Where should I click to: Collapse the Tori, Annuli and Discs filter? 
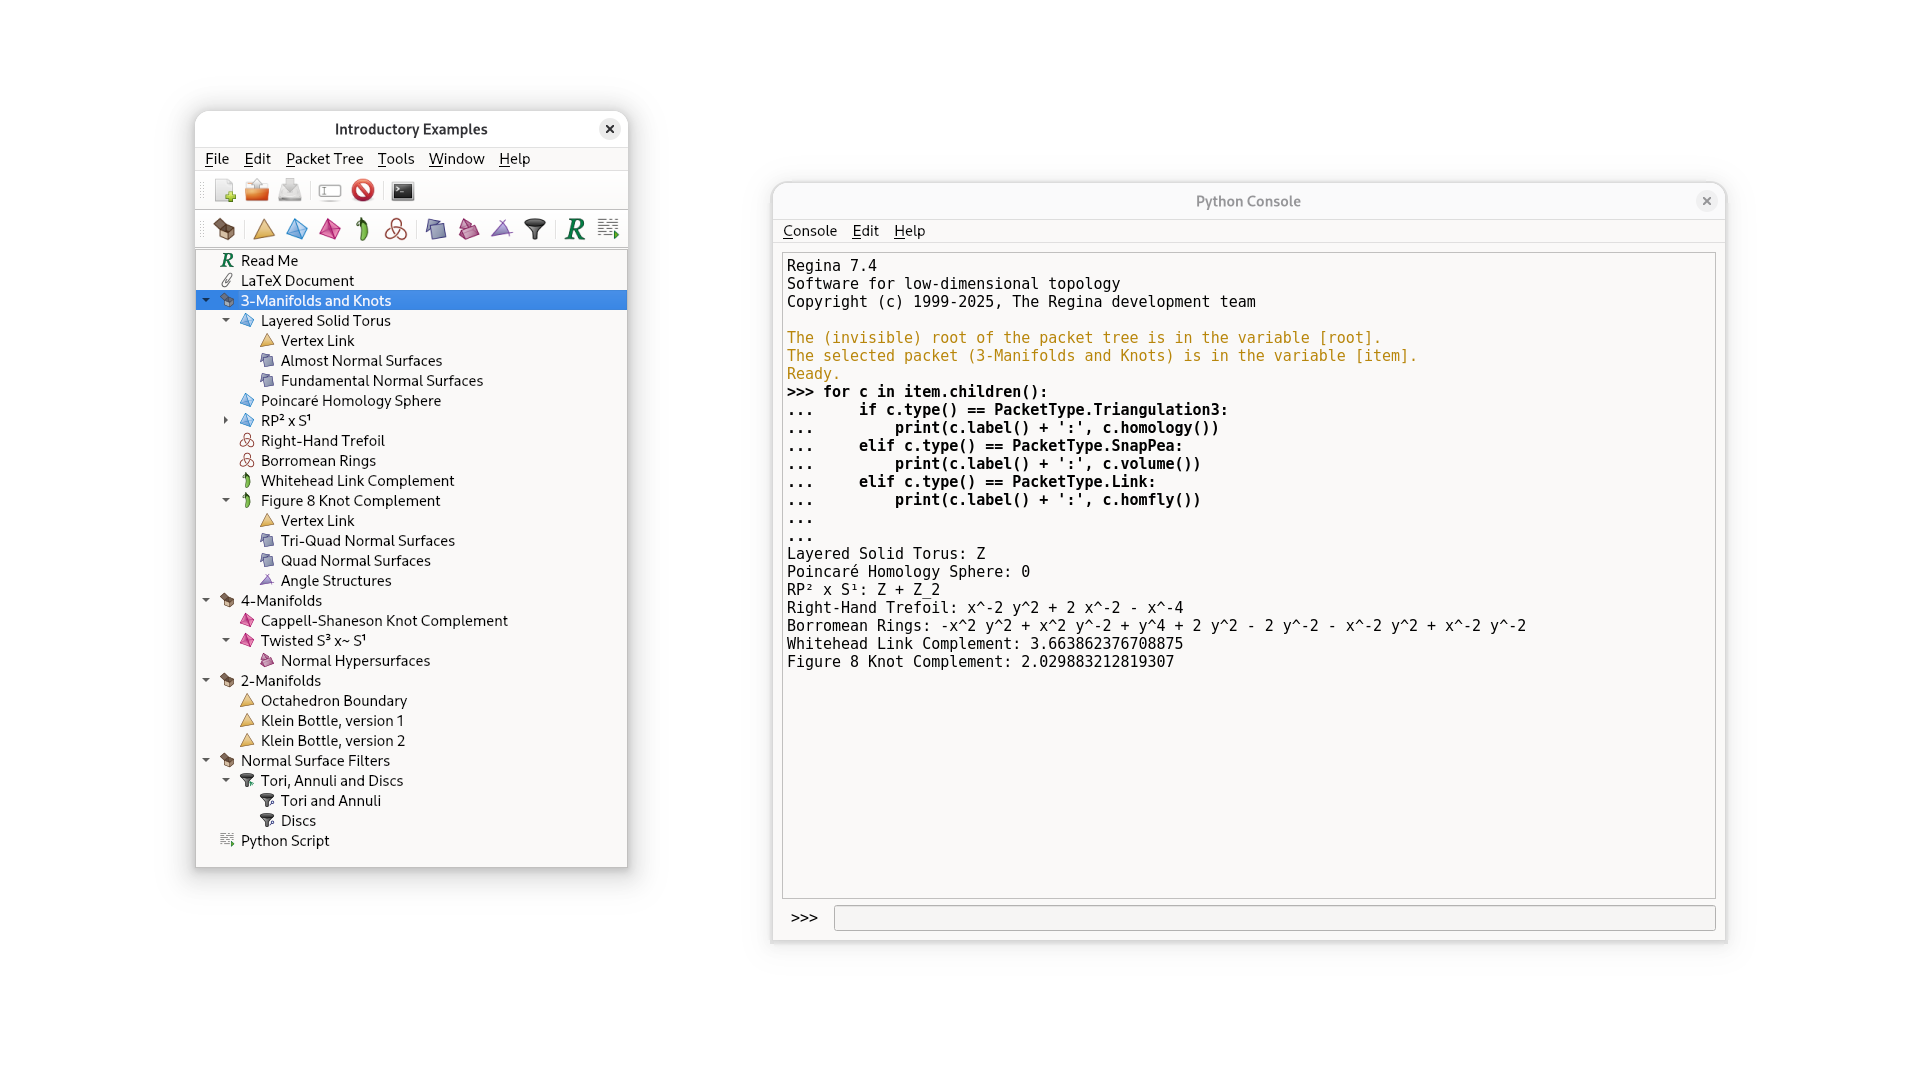coord(226,780)
